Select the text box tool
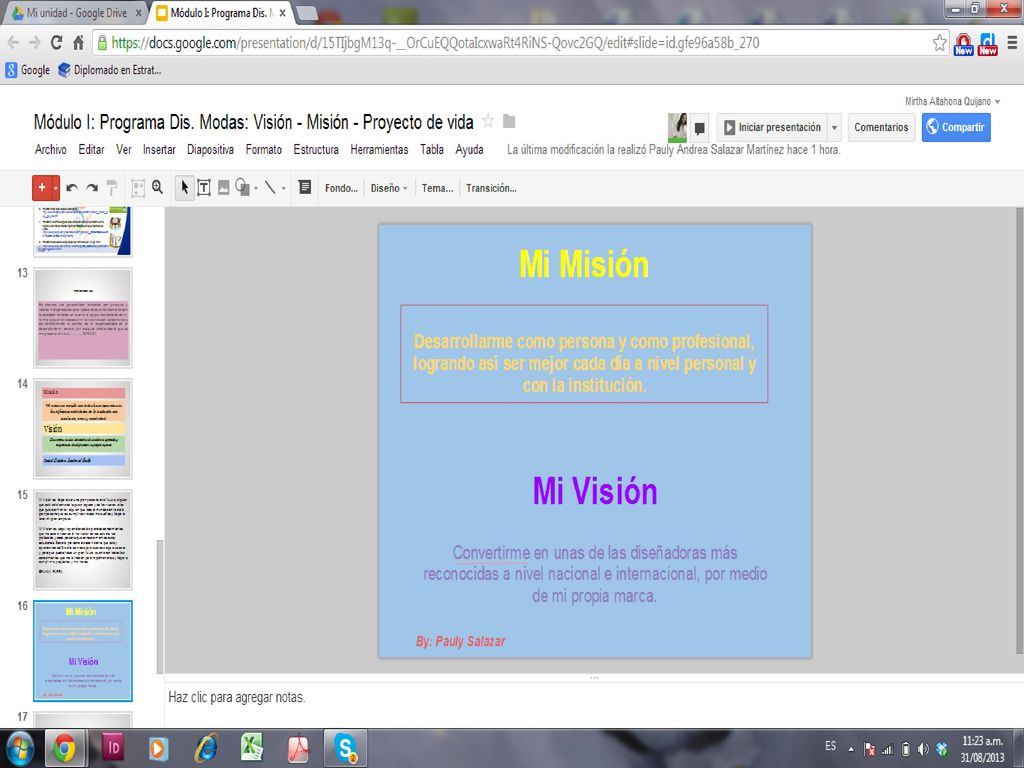 pos(204,188)
